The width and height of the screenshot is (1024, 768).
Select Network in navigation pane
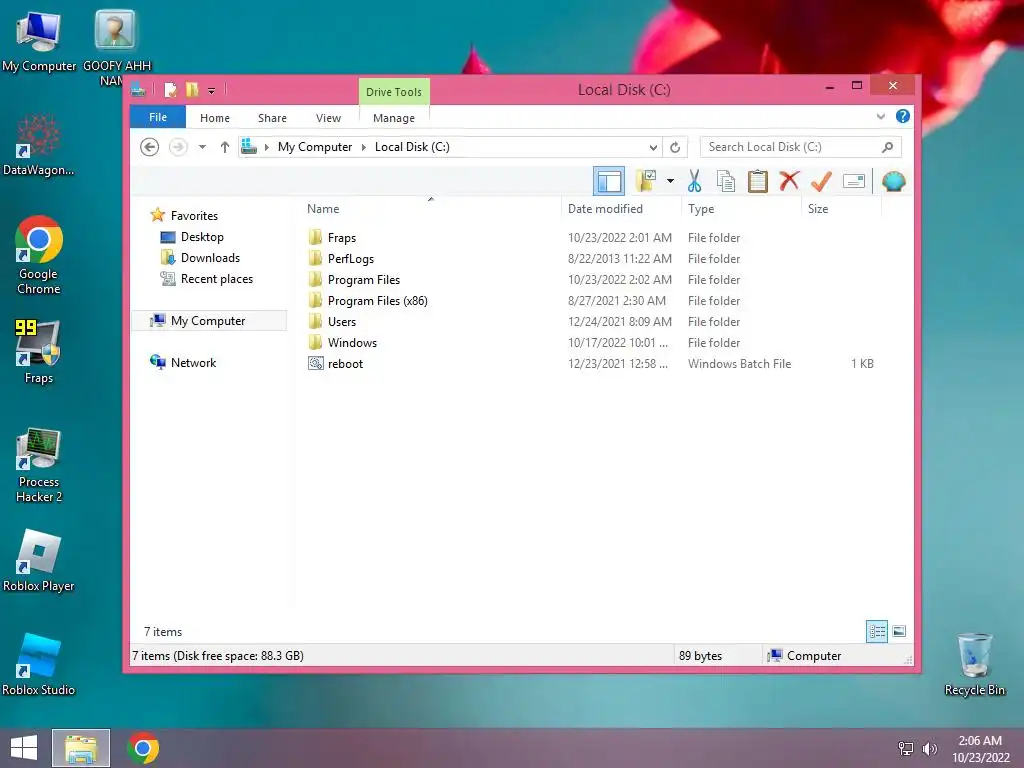pos(193,362)
